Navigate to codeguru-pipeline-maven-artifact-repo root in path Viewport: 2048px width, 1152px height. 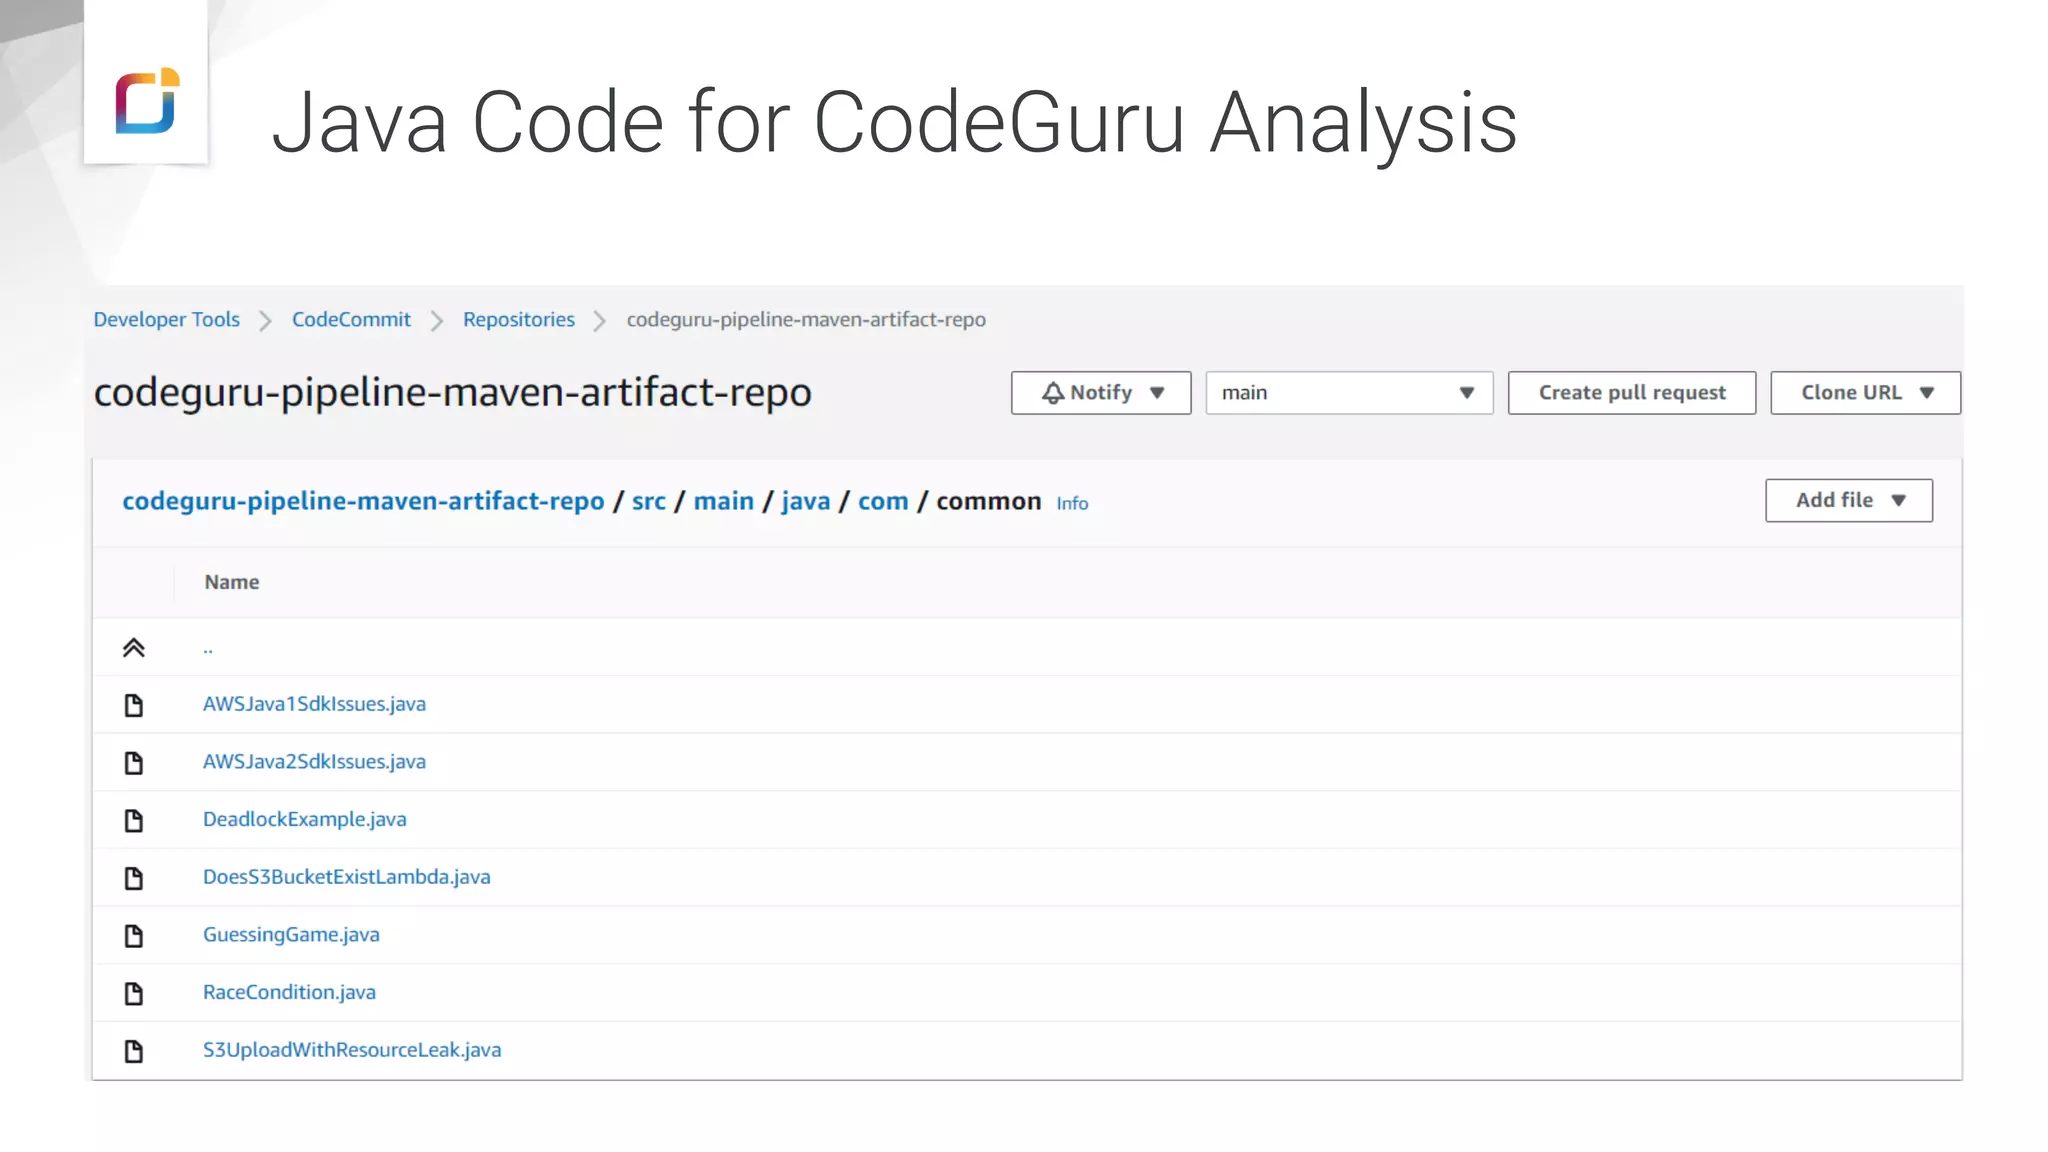(363, 501)
